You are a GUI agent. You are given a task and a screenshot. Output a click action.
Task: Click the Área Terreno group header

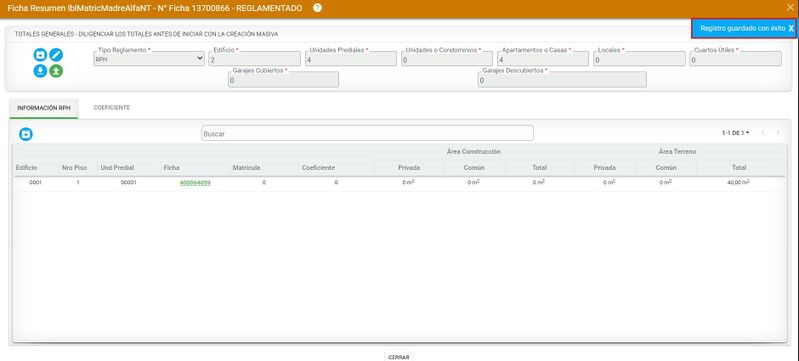[677, 151]
